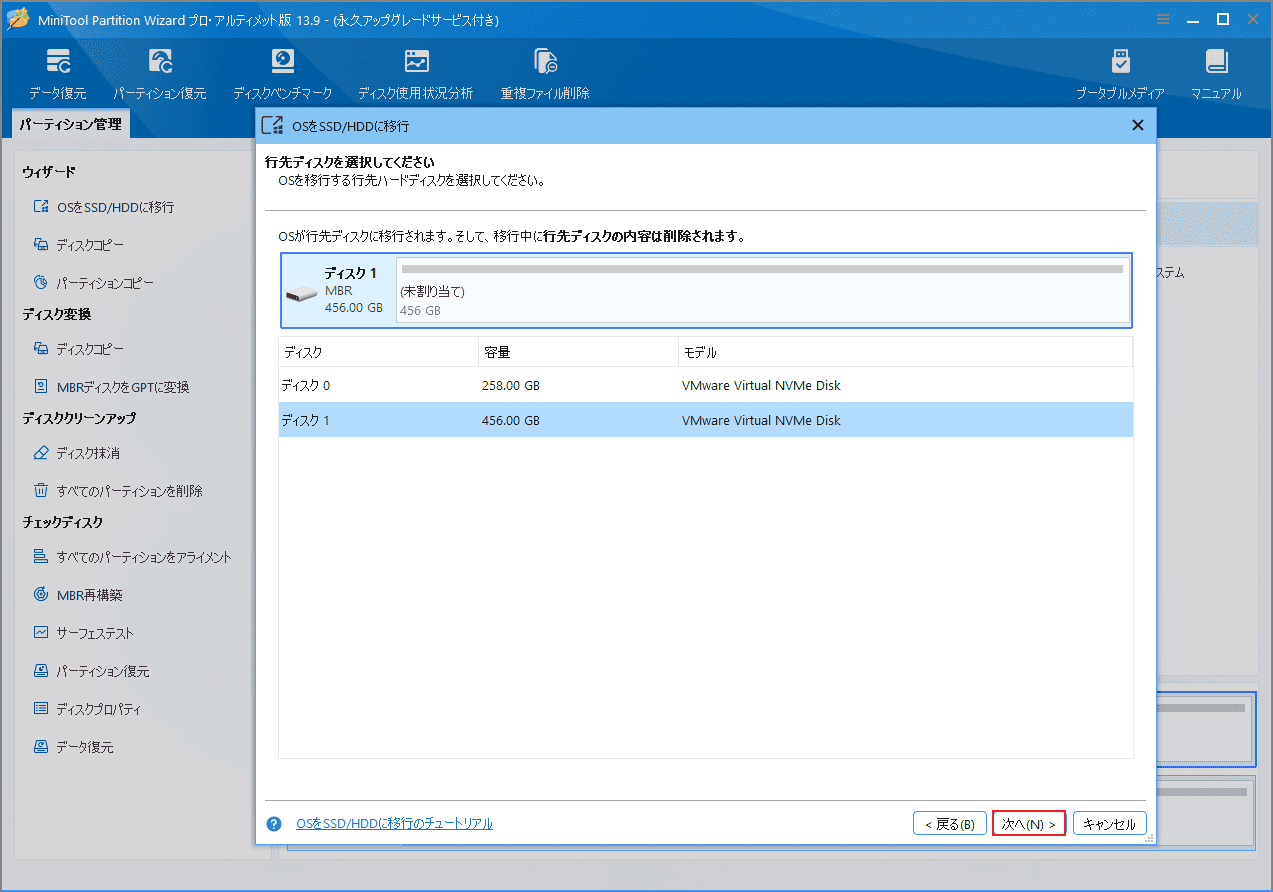The image size is (1273, 892).
Task: Click the ディスク column header
Action: pyautogui.click(x=378, y=352)
